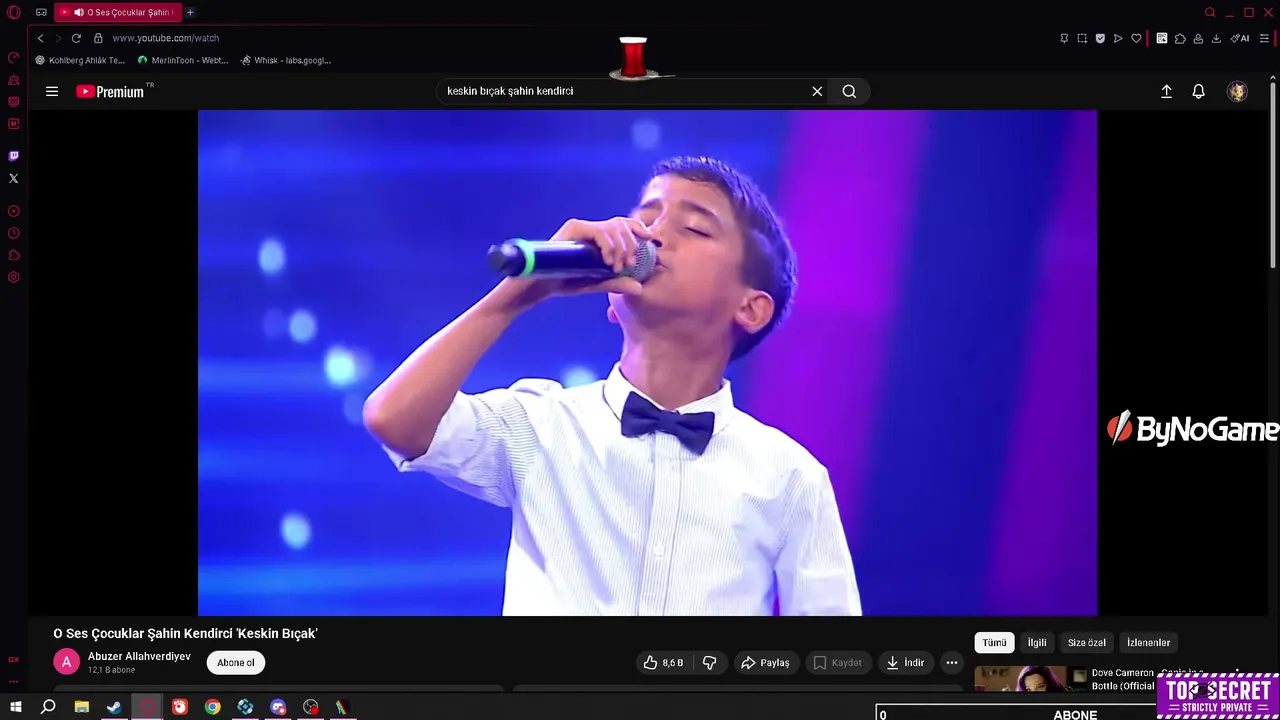Mute the tab using its speaker icon
Screen dimensions: 1280x720
(x=79, y=12)
